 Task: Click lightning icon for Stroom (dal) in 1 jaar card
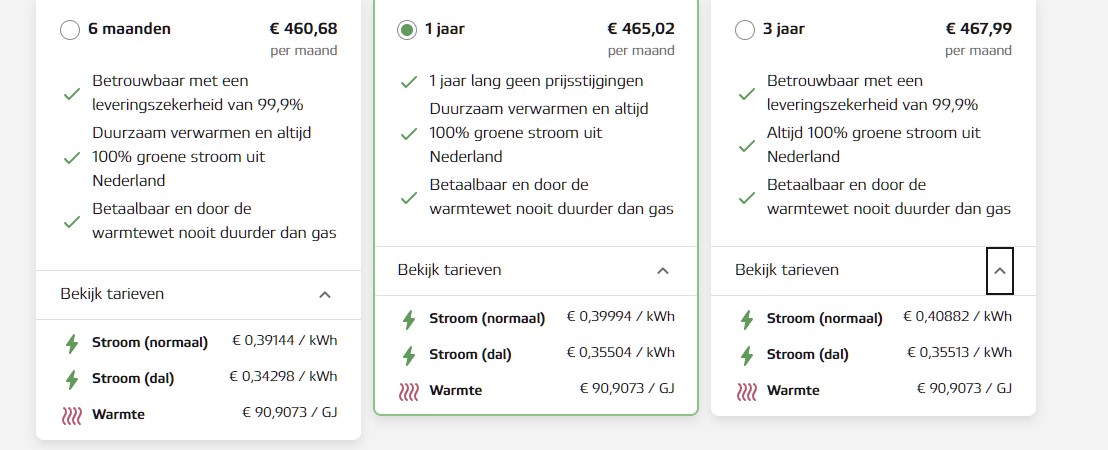tap(408, 355)
